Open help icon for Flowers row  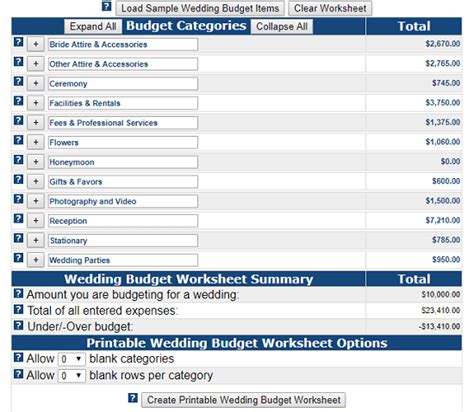(19, 140)
